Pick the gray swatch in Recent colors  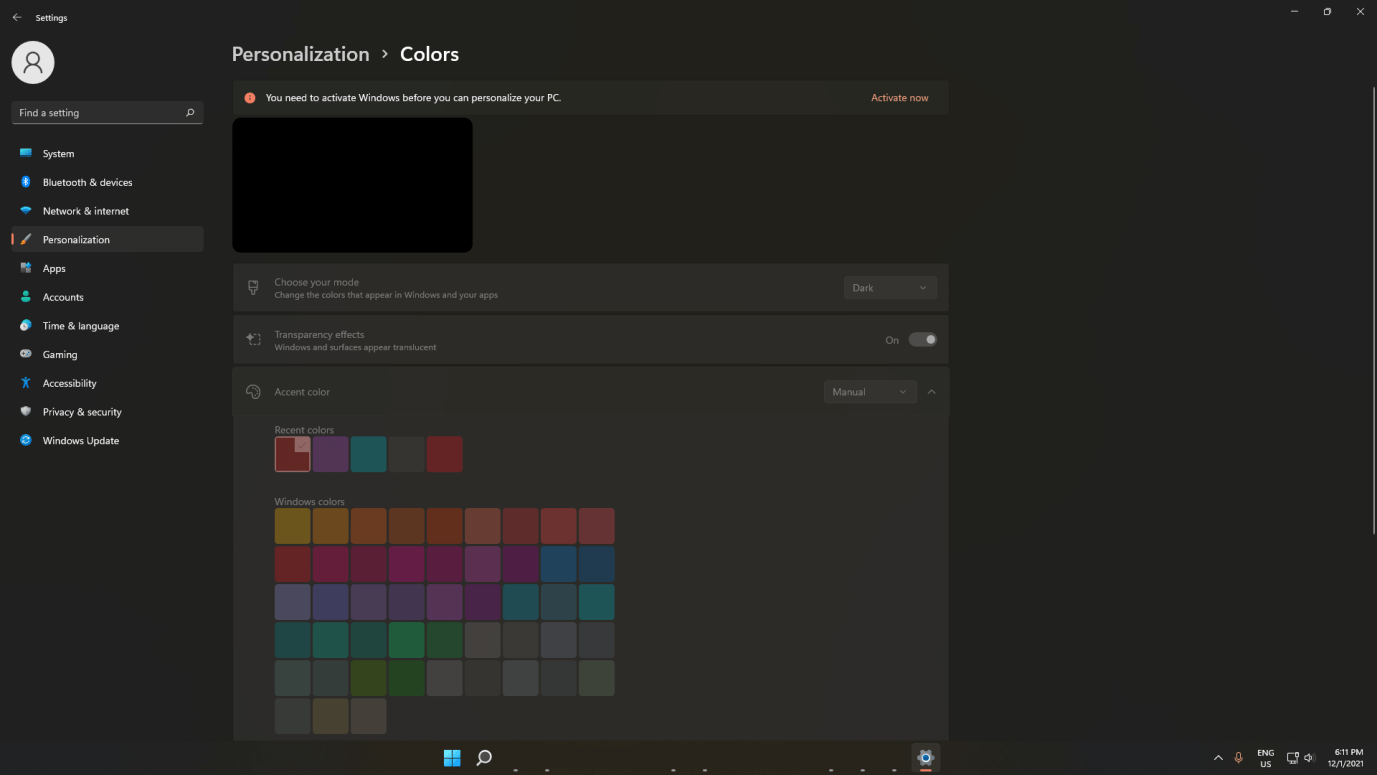(x=406, y=454)
